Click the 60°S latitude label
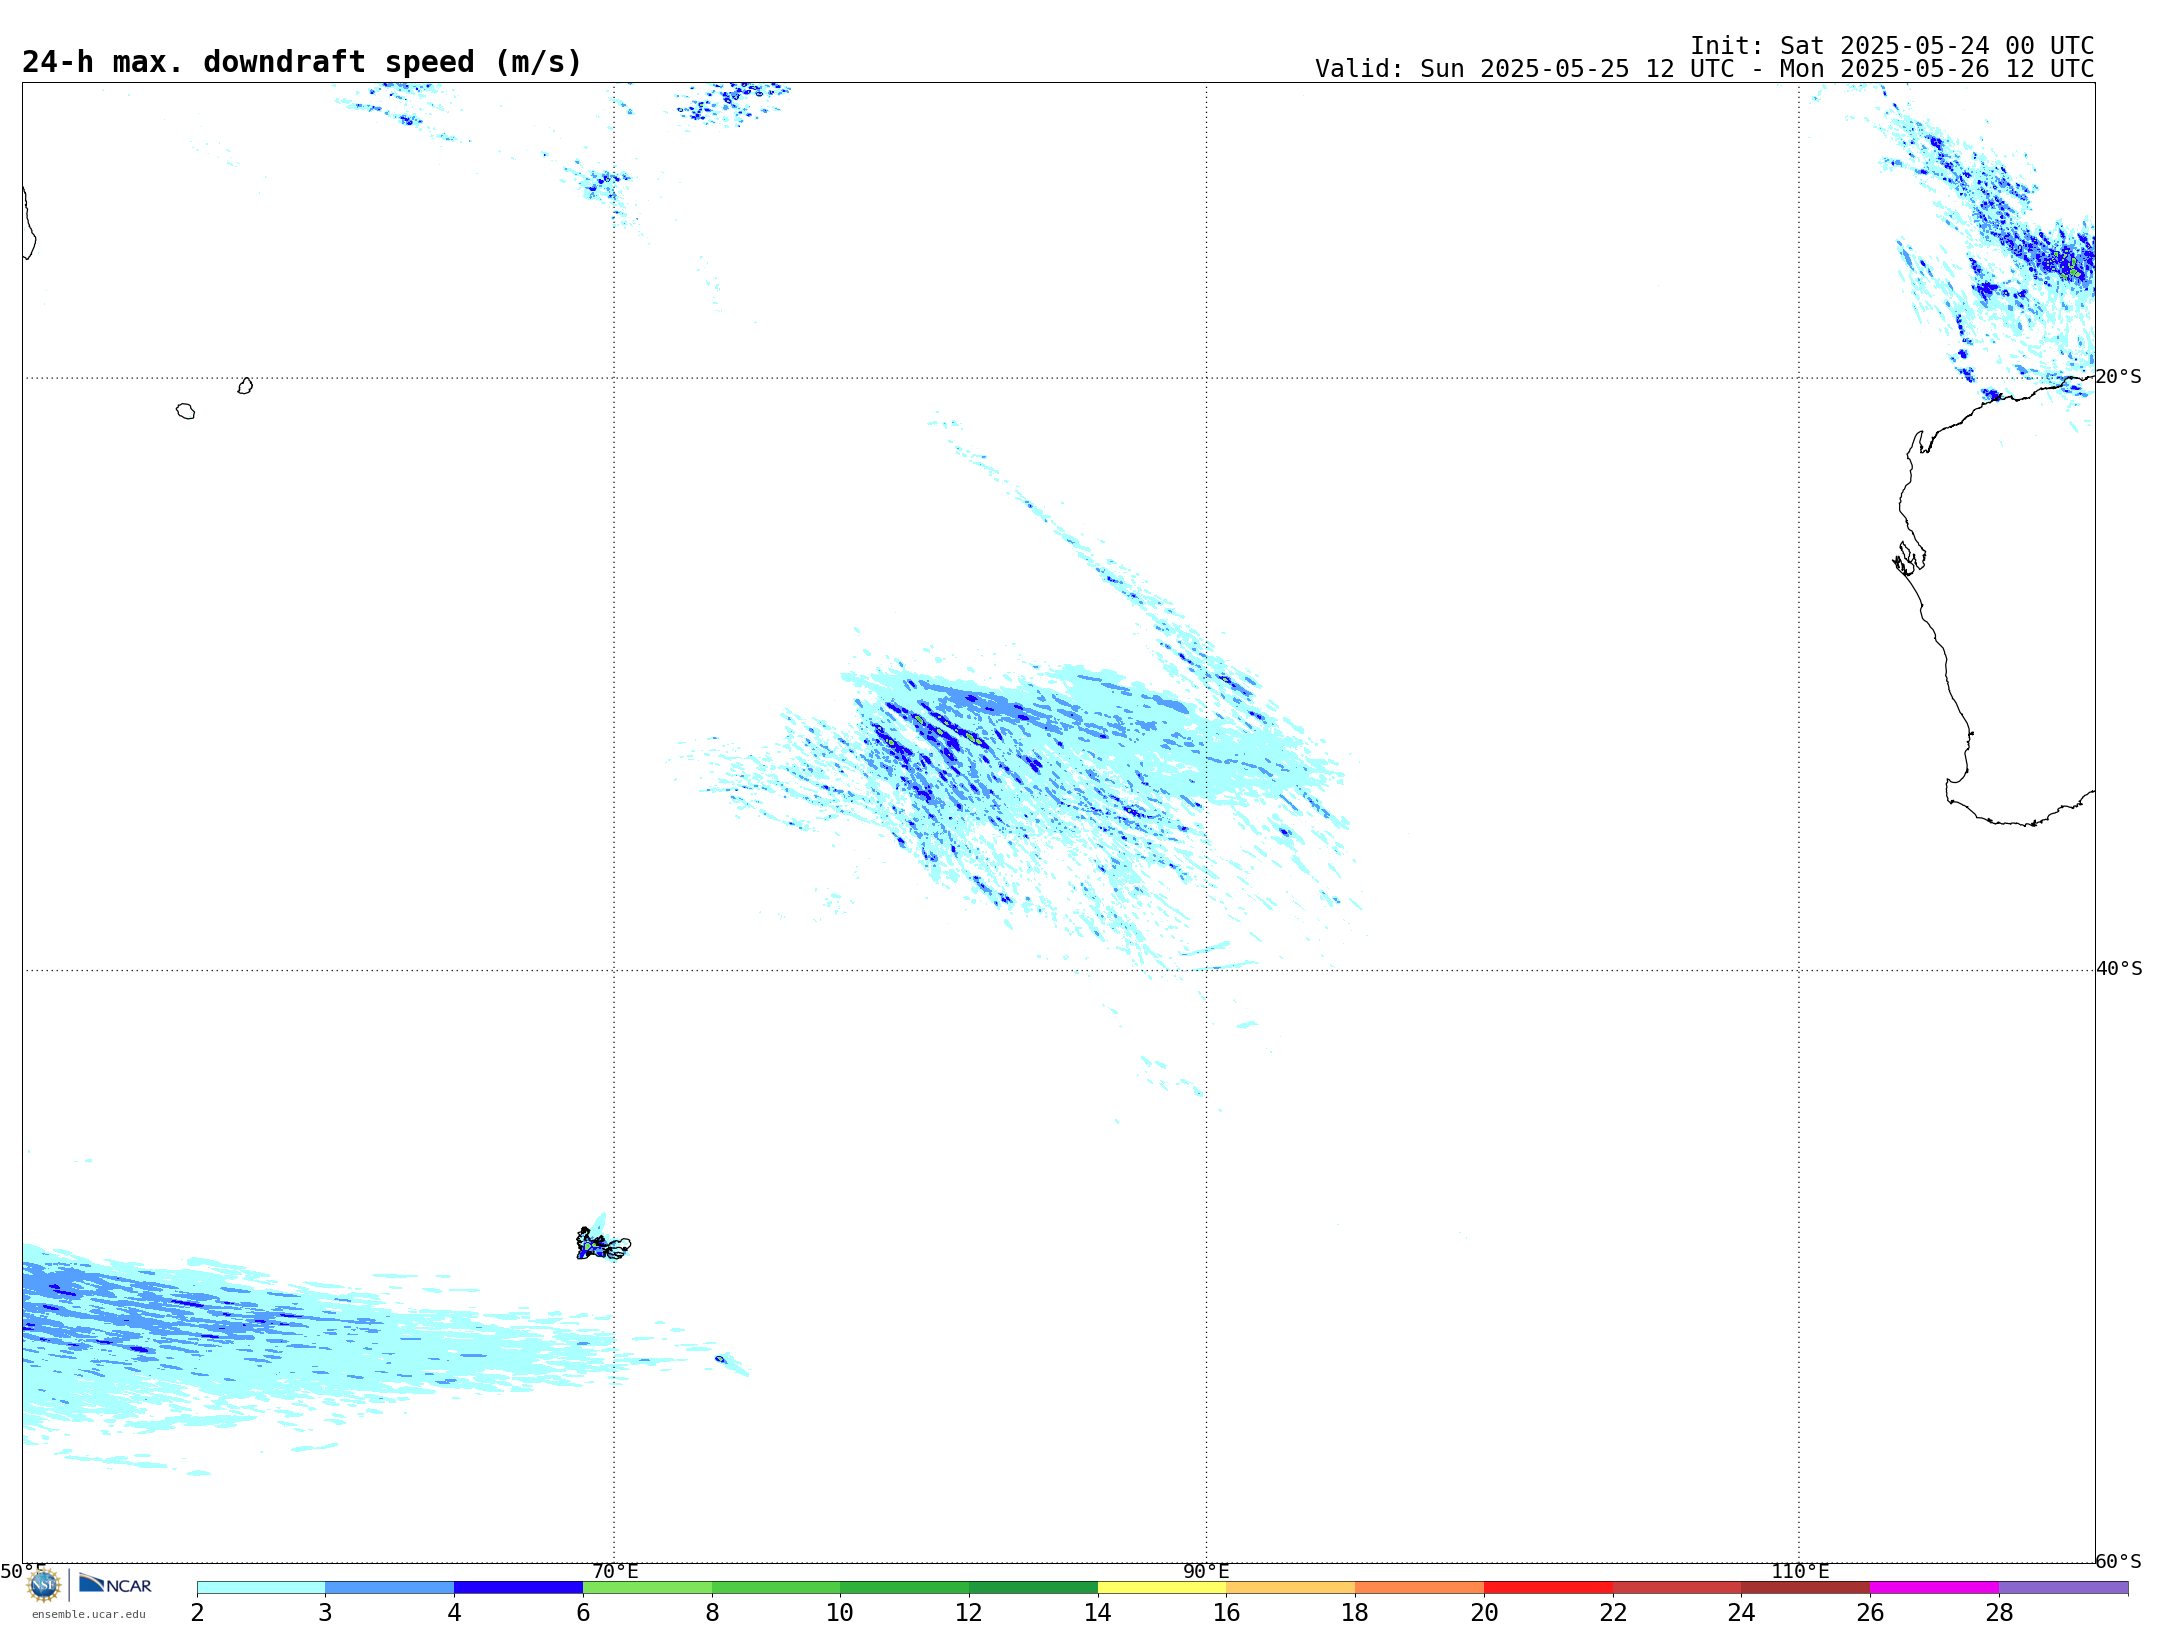 (2118, 1561)
